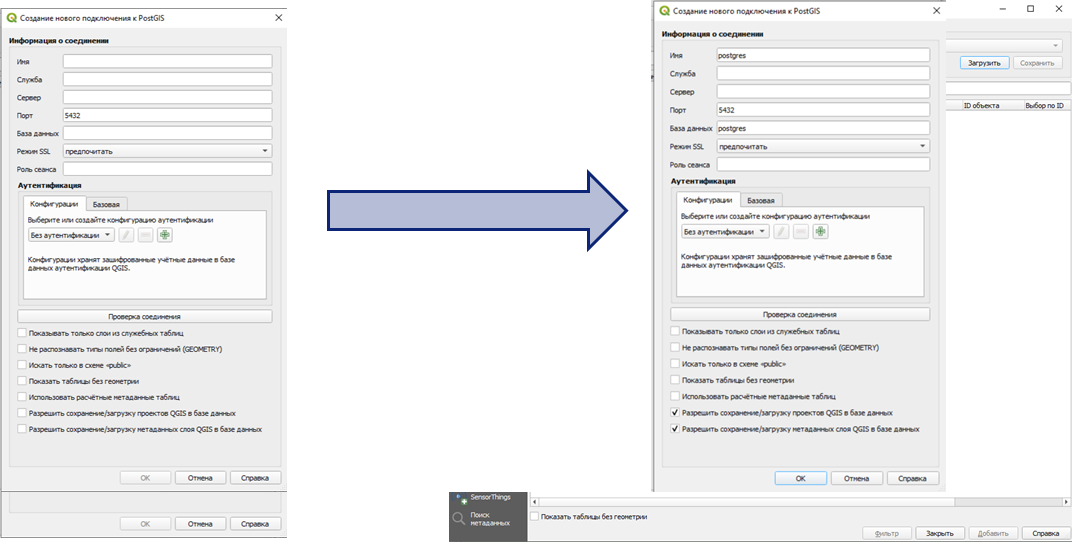Select the SensorThings source icon in the sidebar
The width and height of the screenshot is (1072, 542).
click(x=460, y=499)
